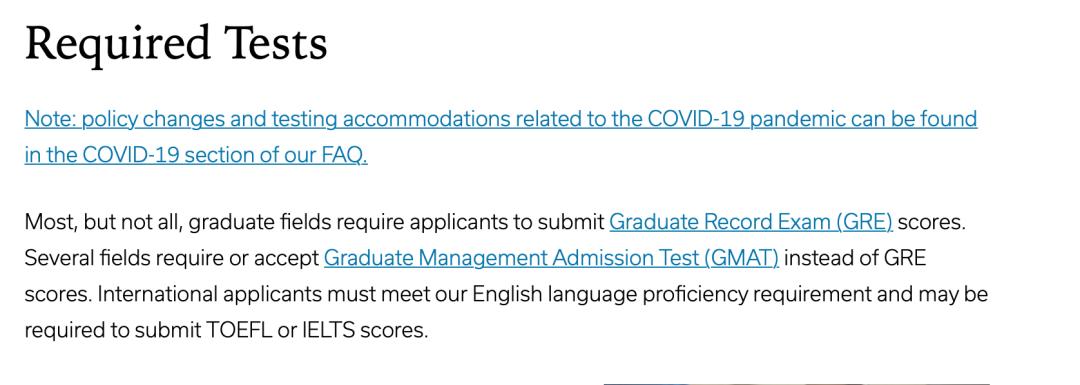The width and height of the screenshot is (1080, 385).
Task: Follow the COVID-19 policy changes note link
Action: click(501, 137)
